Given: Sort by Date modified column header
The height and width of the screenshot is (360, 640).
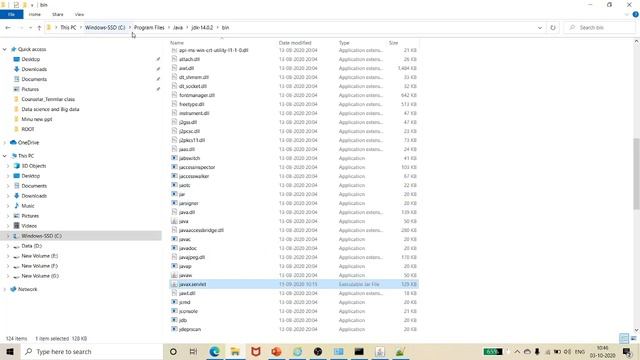Looking at the screenshot, I should click(295, 43).
